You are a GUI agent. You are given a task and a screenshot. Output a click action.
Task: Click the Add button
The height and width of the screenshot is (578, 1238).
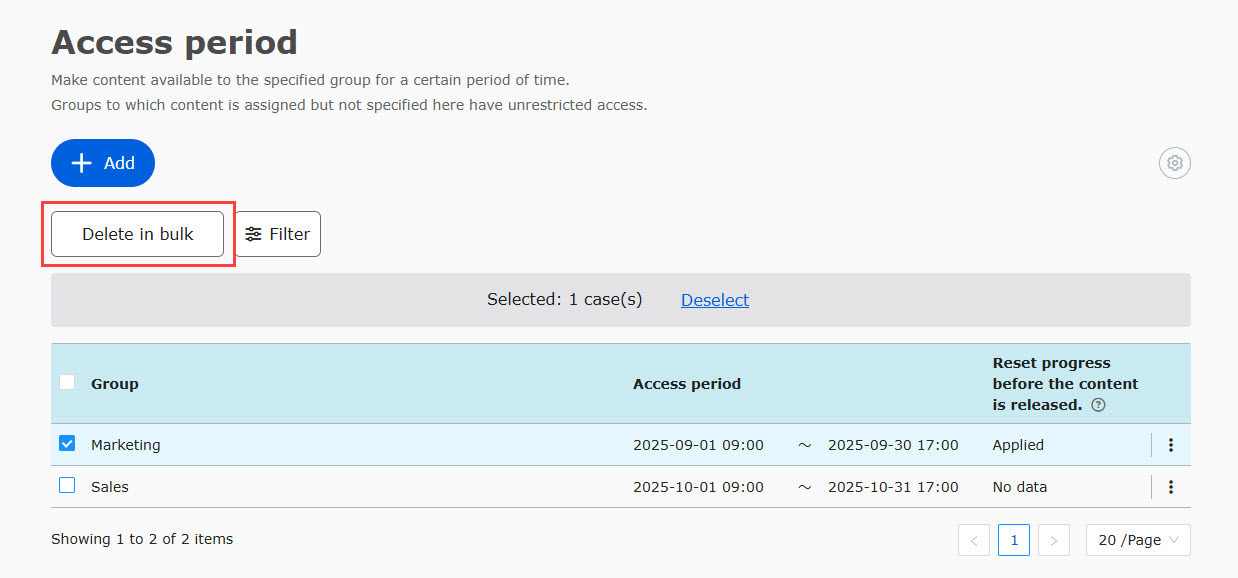point(103,163)
